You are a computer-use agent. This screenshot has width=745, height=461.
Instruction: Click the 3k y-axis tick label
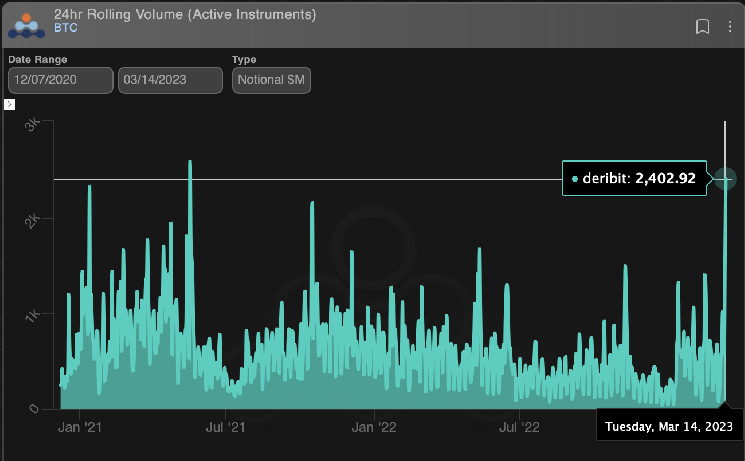click(x=32, y=124)
